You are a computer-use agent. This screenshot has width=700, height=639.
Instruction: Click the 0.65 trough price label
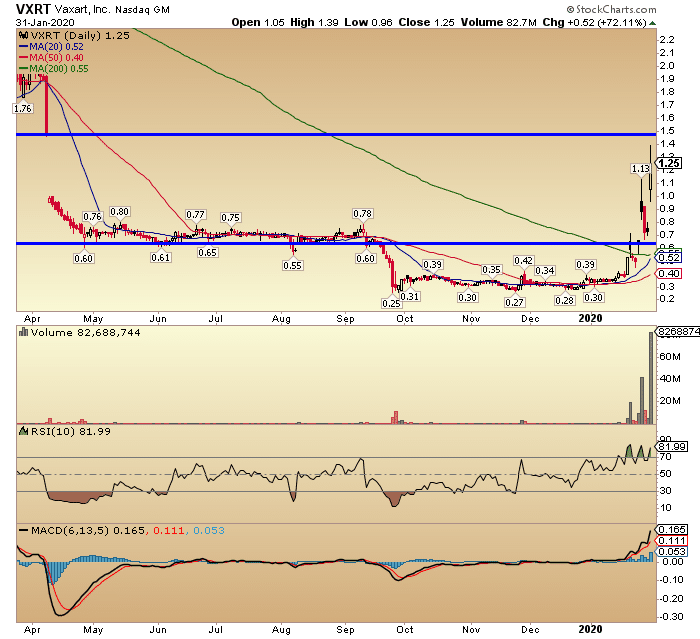(208, 252)
